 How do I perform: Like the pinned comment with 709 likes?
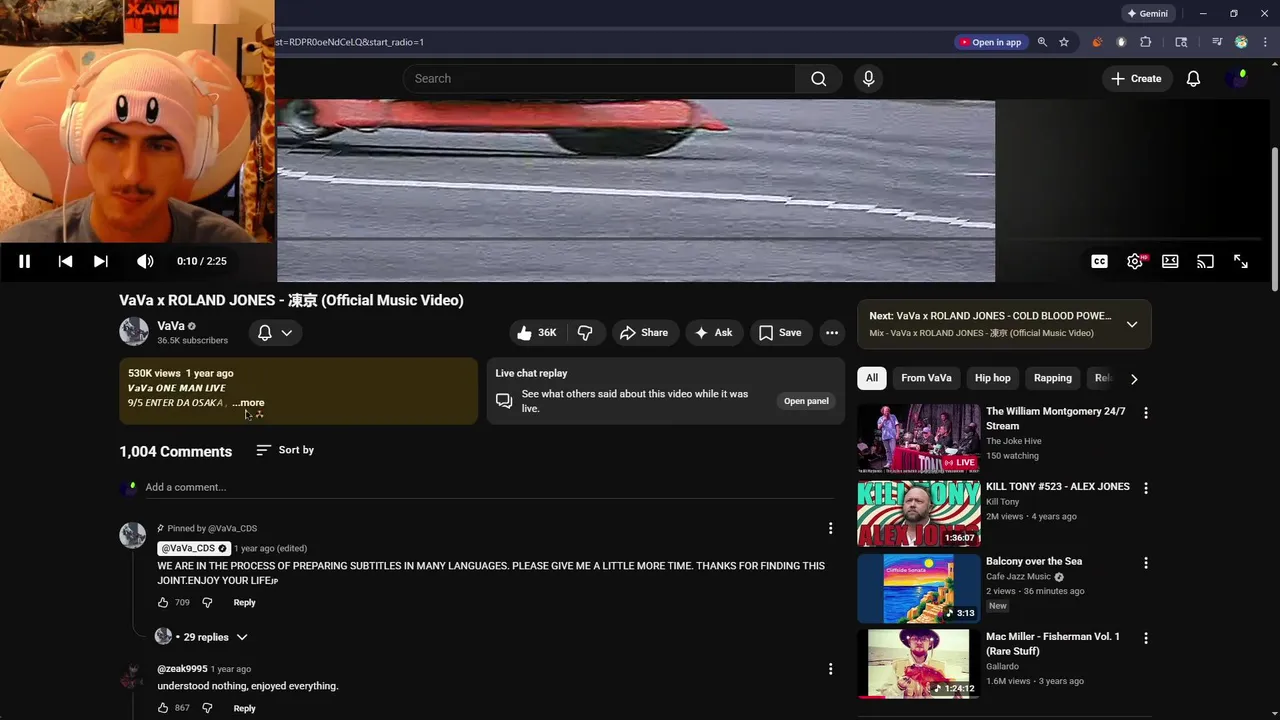[x=163, y=603]
